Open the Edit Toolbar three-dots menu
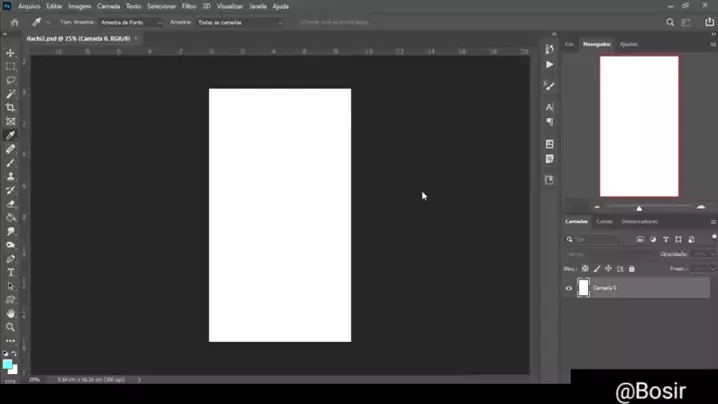This screenshot has height=404, width=718. (11, 341)
